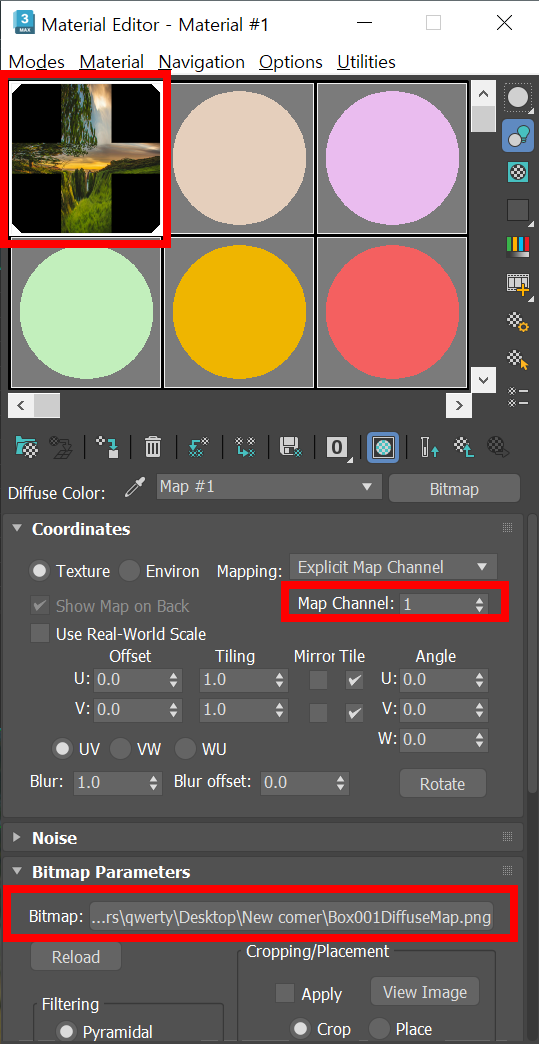Open the Modes menu
Screen dimensions: 539x1044
coord(37,62)
